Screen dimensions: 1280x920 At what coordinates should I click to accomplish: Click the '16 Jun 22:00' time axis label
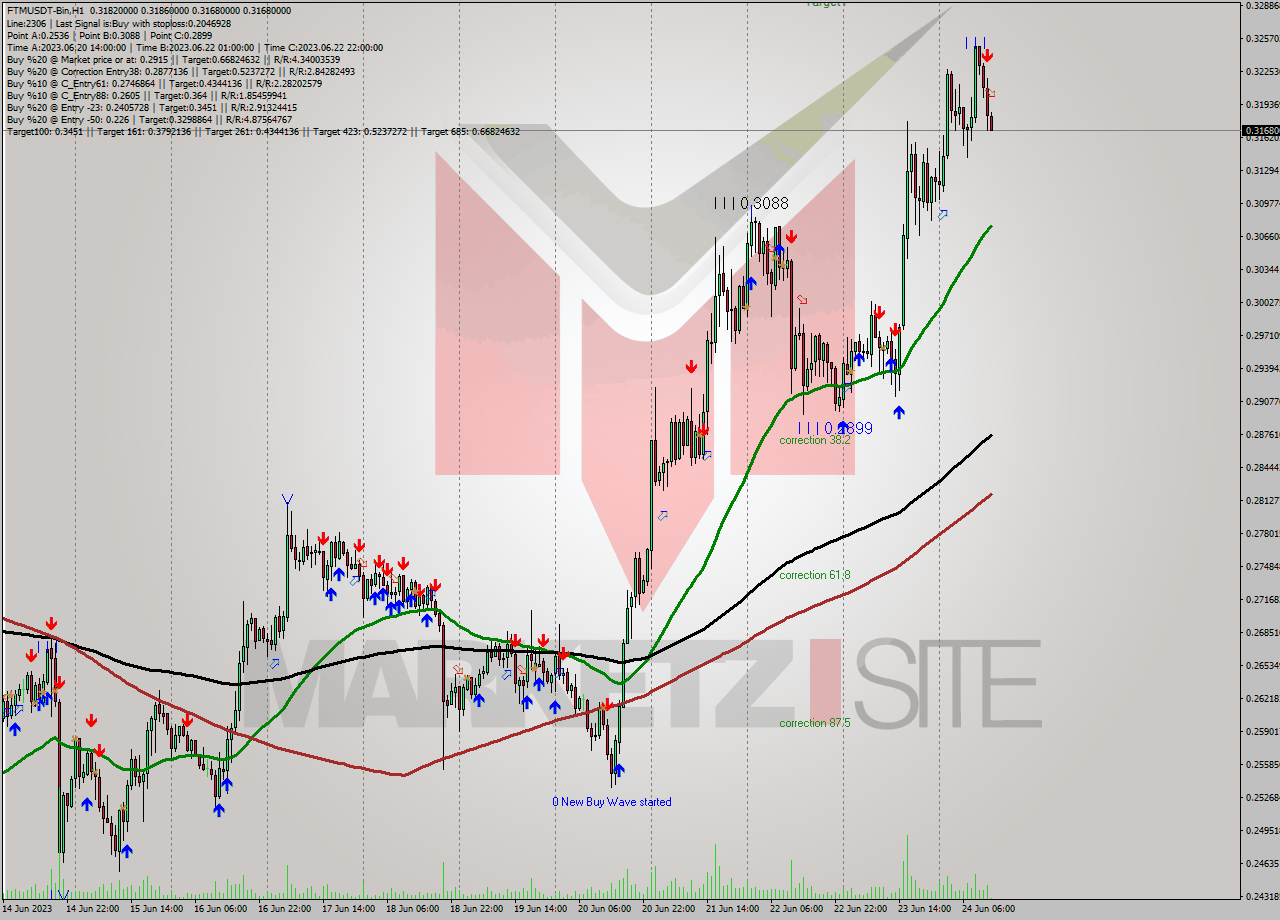point(286,909)
